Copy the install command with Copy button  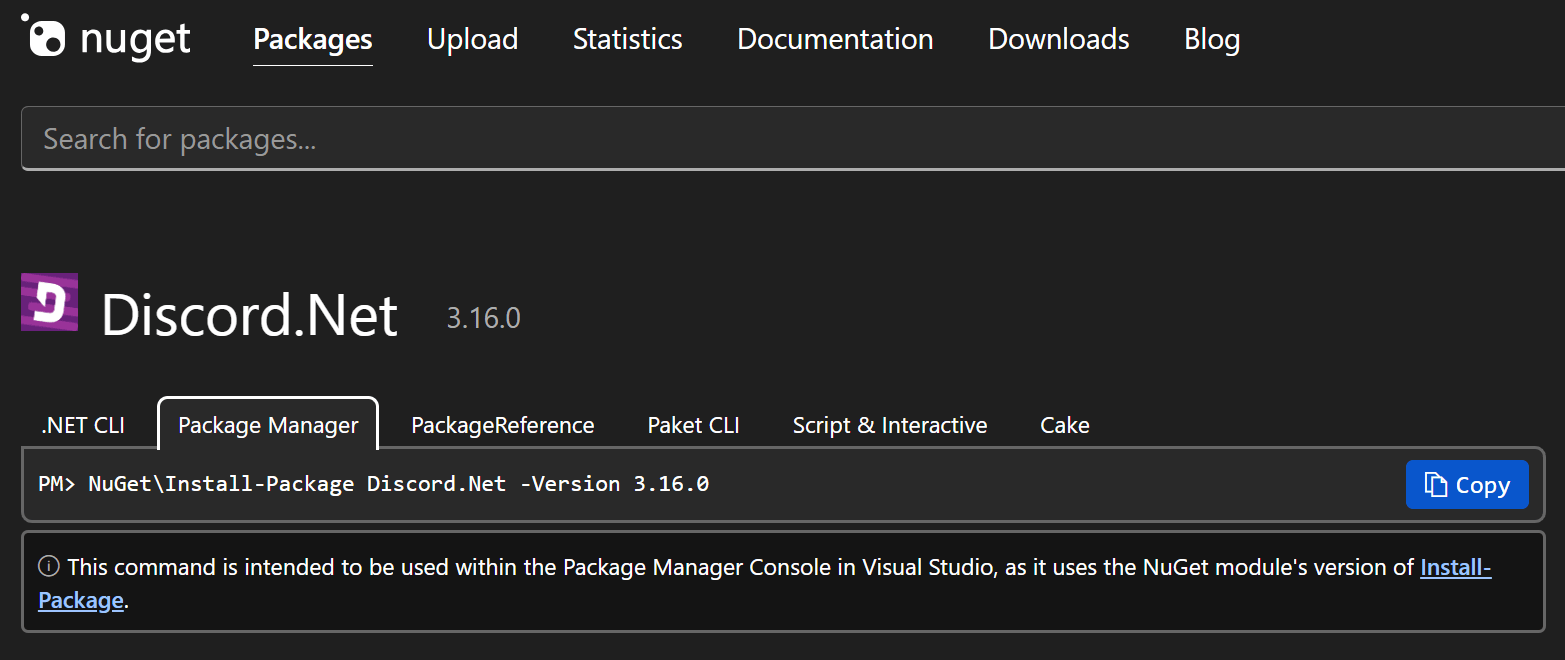(1467, 485)
